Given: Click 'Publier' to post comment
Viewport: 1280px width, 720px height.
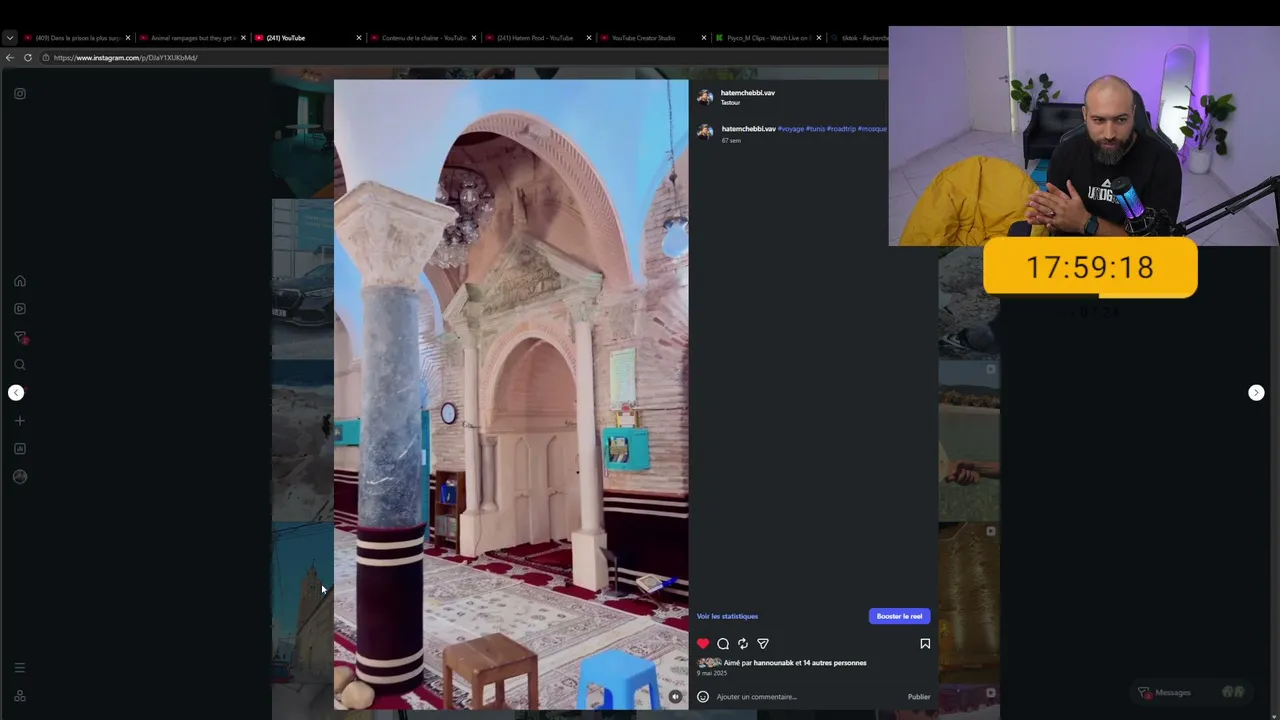Looking at the screenshot, I should coord(919,697).
